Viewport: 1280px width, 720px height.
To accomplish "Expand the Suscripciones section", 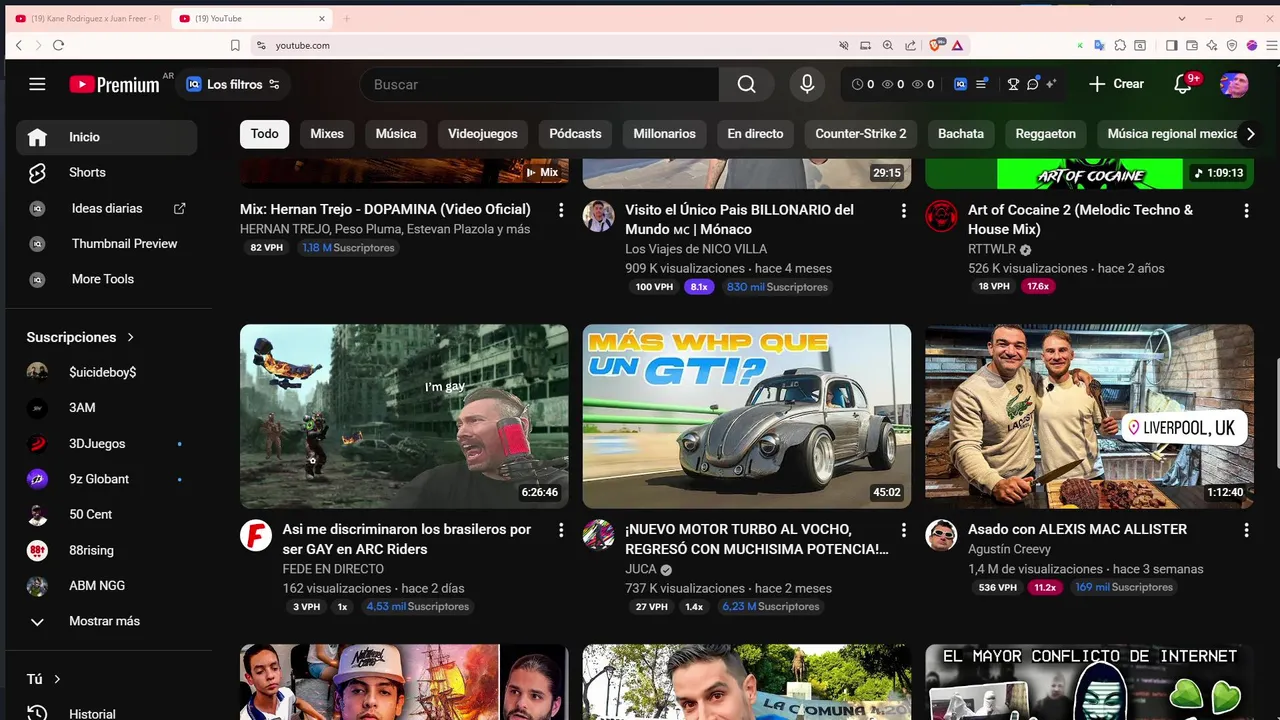I will pyautogui.click(x=80, y=337).
